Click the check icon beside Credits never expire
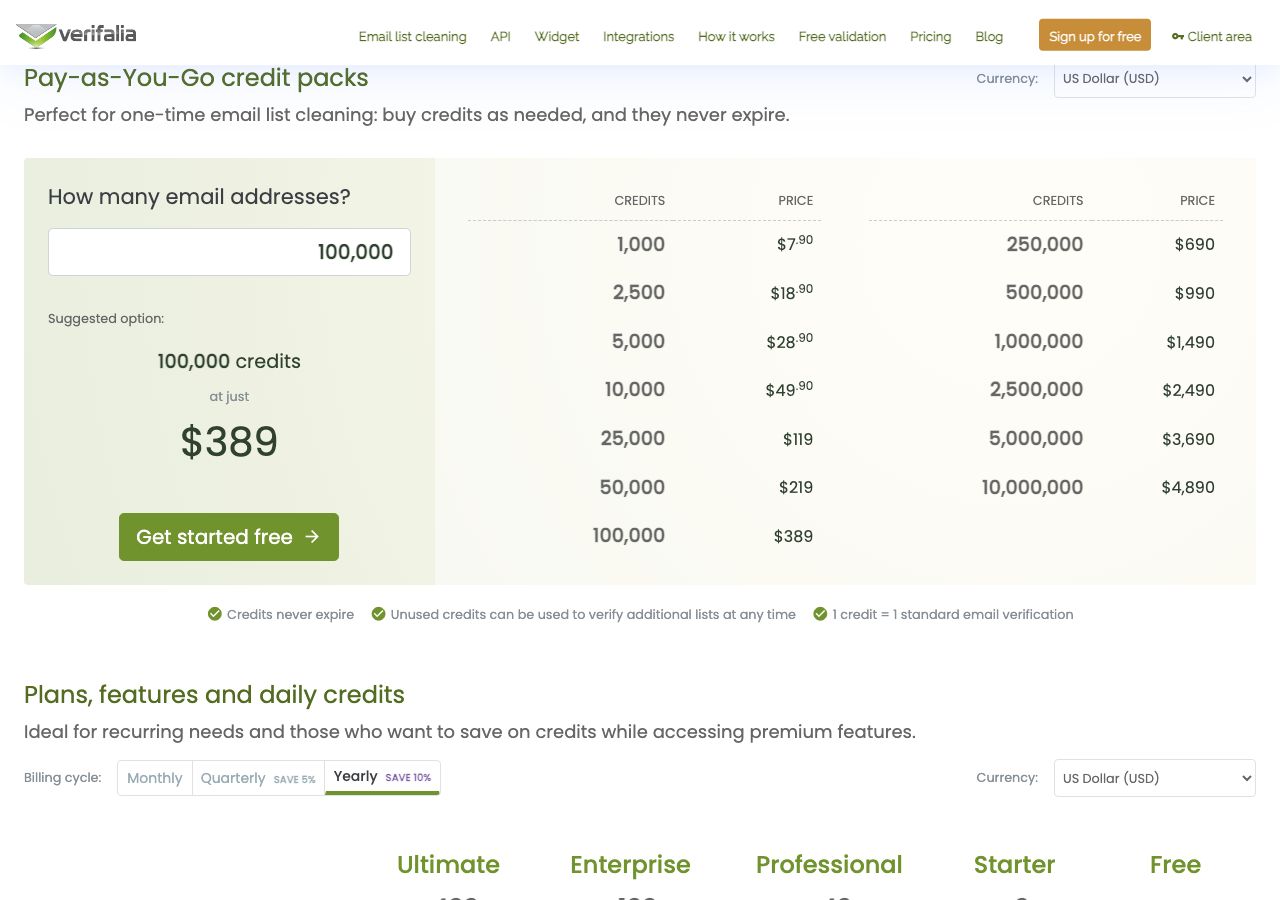Image resolution: width=1280 pixels, height=900 pixels. [x=214, y=614]
